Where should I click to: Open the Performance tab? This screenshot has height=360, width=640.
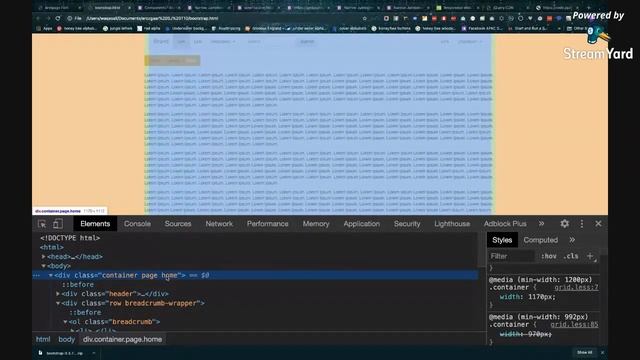[267, 224]
